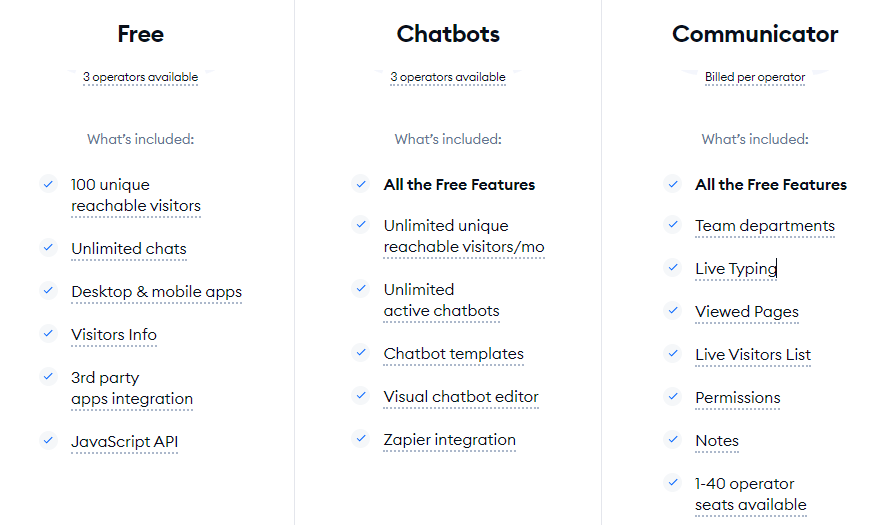Click checkmark icon next to Permissions
This screenshot has width=877, height=525.
pos(673,396)
